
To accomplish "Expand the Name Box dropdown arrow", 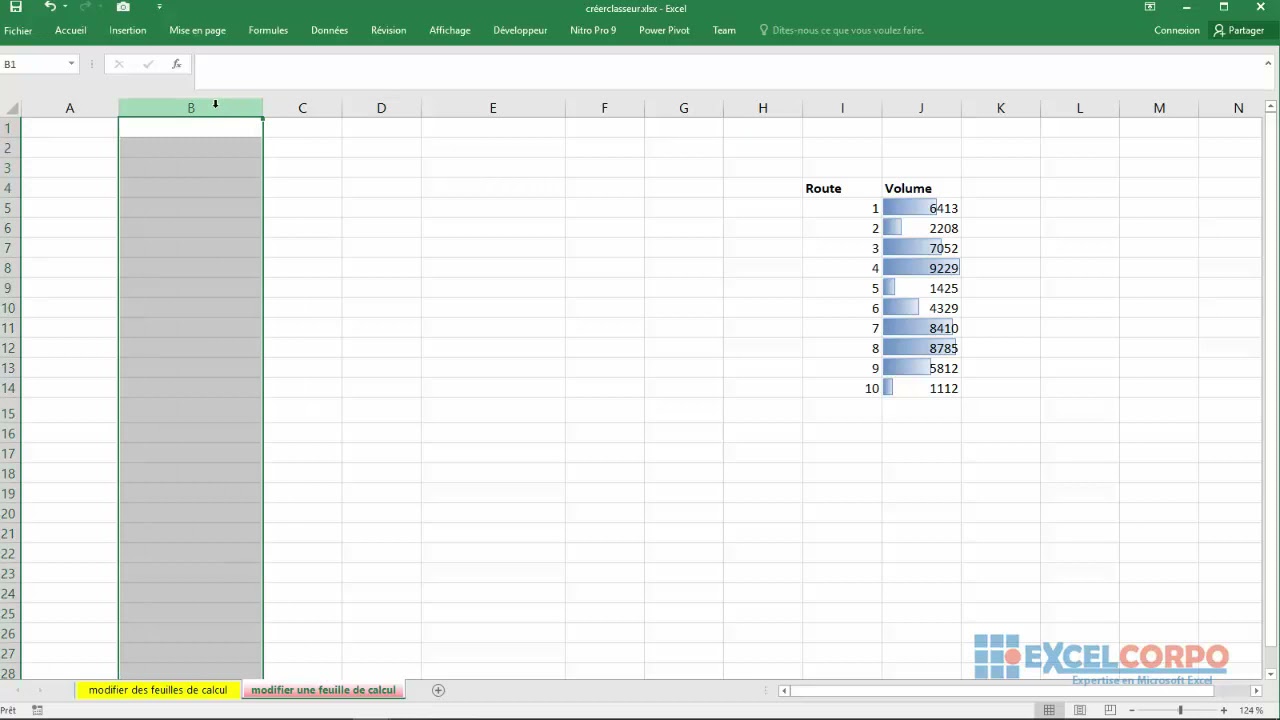I will (x=71, y=64).
